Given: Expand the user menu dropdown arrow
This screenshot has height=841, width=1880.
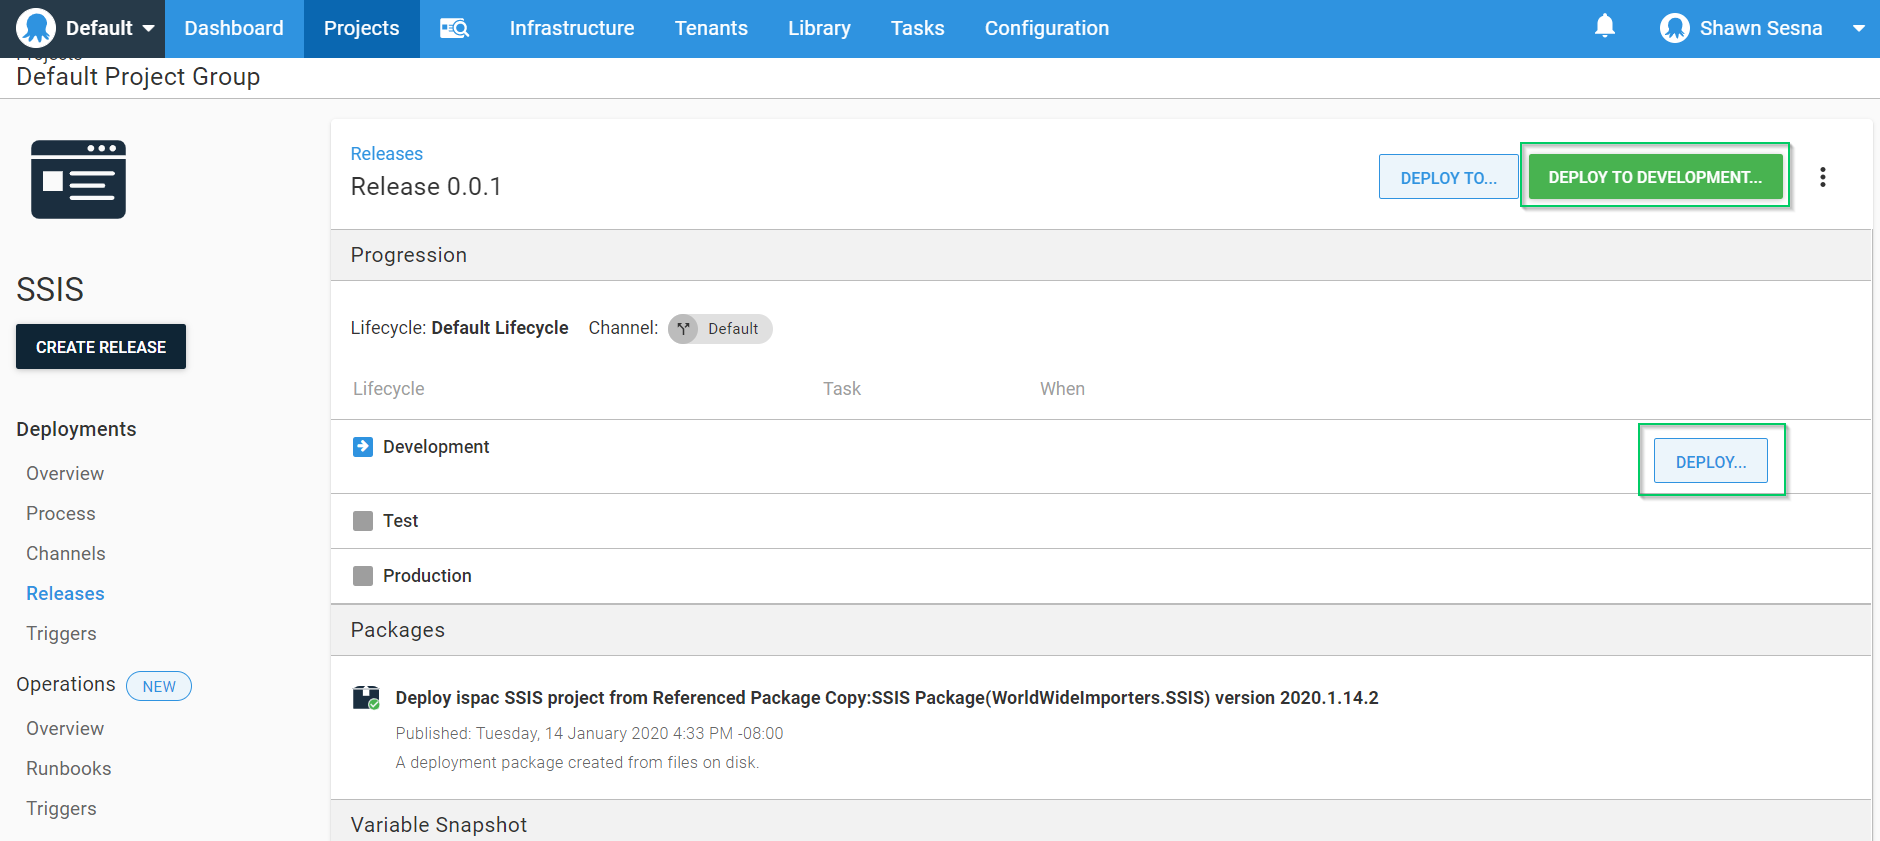Looking at the screenshot, I should coord(1858,28).
